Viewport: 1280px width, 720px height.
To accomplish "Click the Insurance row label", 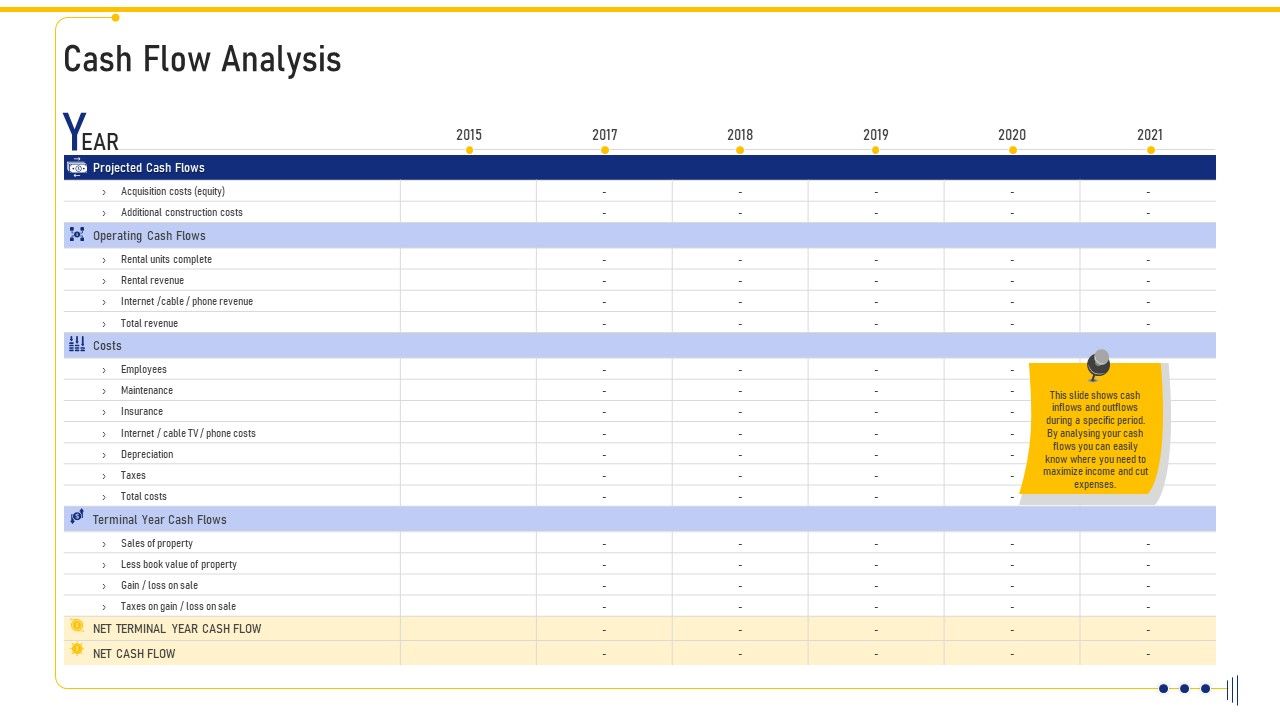I will click(x=142, y=411).
